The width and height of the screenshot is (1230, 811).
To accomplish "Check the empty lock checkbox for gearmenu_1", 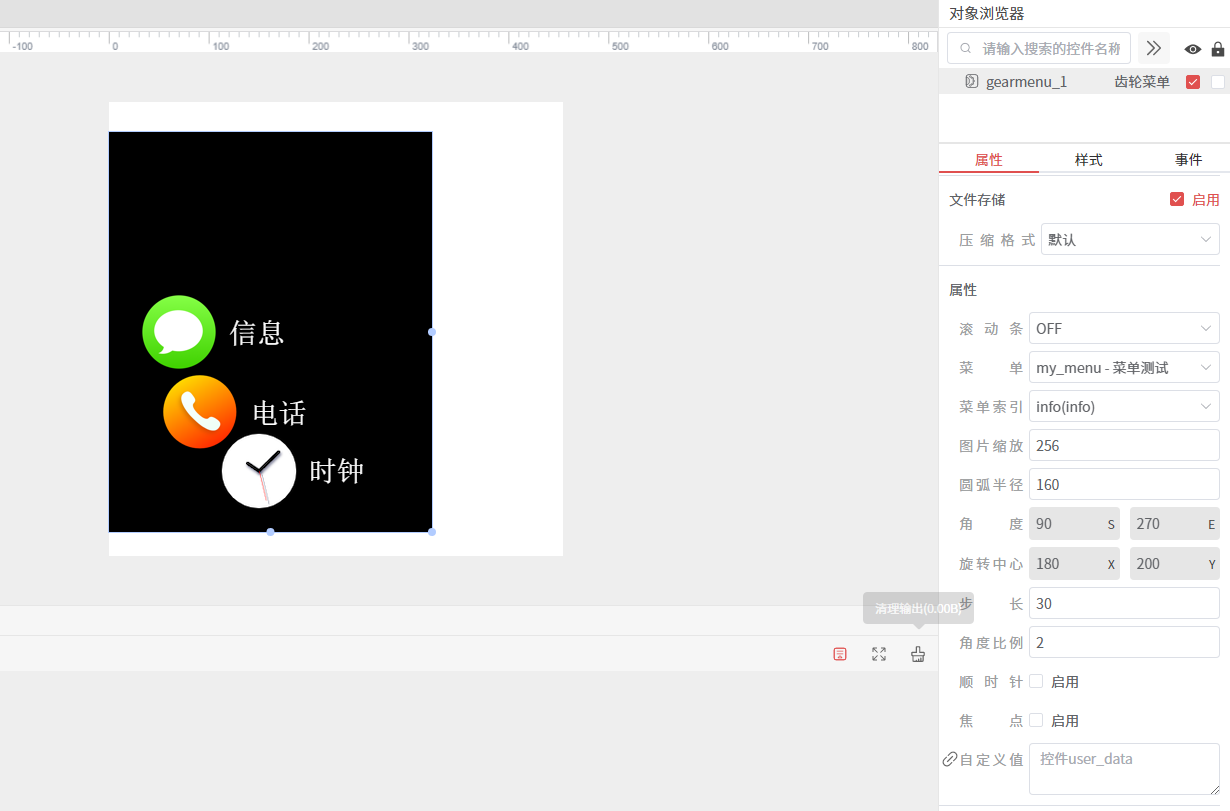I will coord(1218,82).
